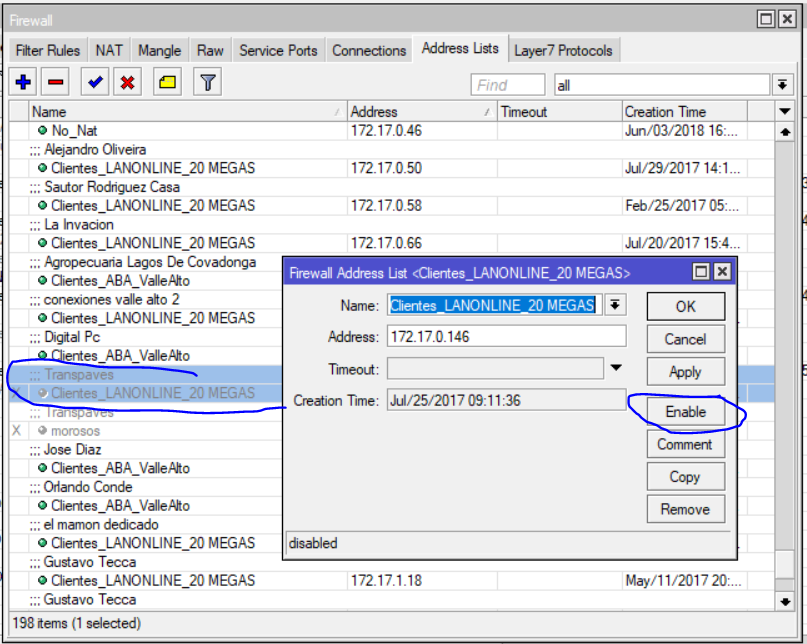This screenshot has height=644, width=807.
Task: Click into the Find search field
Action: 507,85
